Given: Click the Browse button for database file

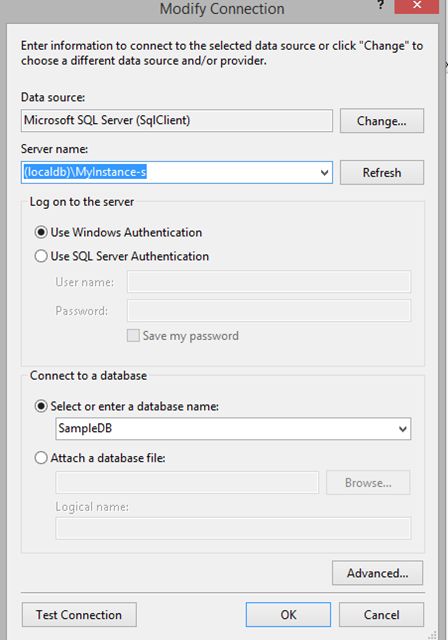Looking at the screenshot, I should [x=368, y=482].
